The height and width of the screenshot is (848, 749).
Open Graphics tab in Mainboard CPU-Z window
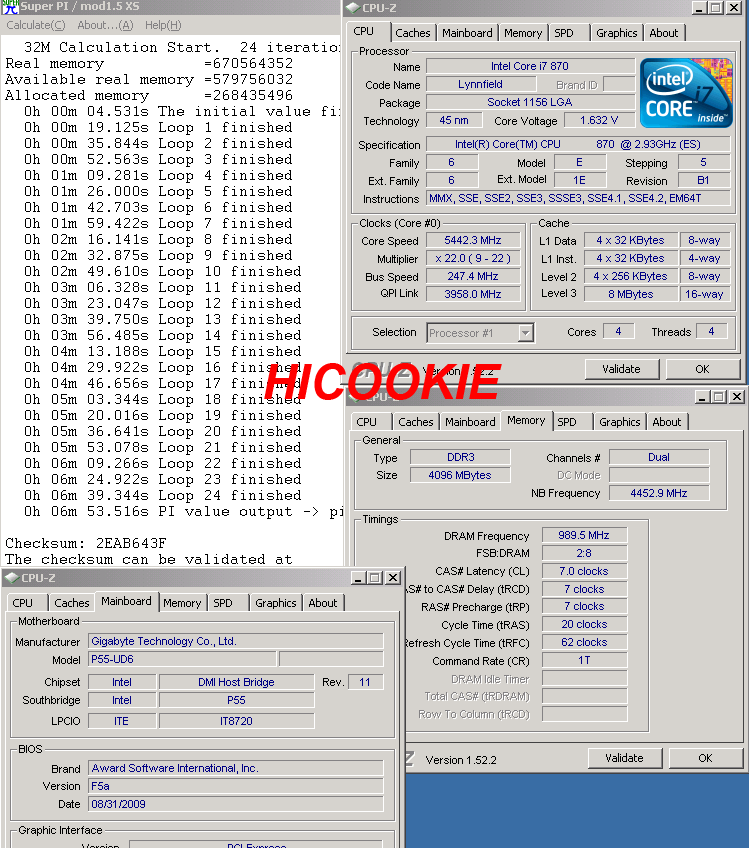tap(276, 603)
